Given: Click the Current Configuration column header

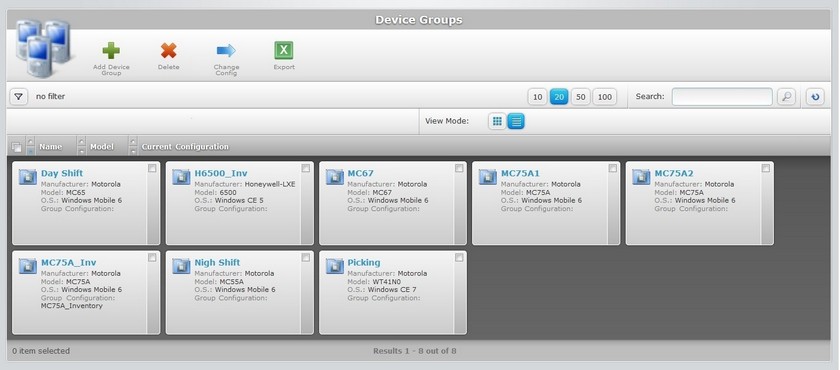Looking at the screenshot, I should 185,147.
